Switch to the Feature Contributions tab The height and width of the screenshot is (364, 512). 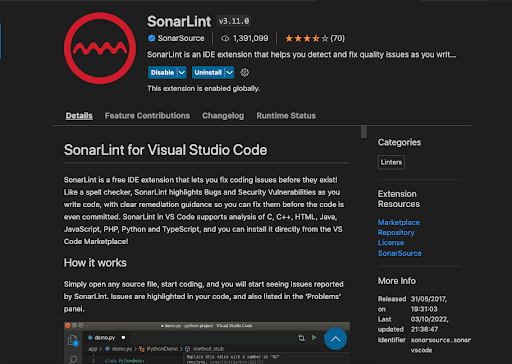coord(147,116)
